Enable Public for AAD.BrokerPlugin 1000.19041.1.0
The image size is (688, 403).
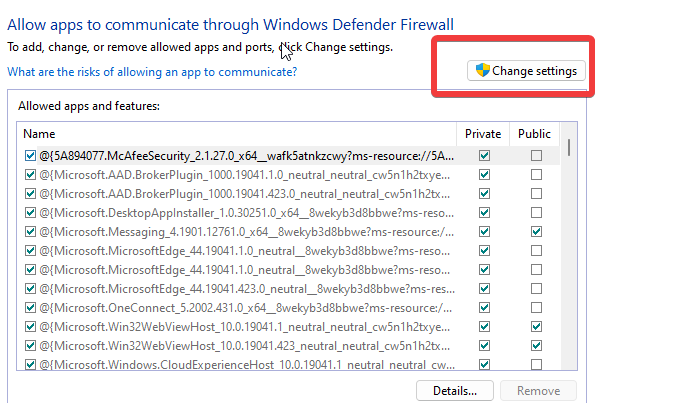click(536, 175)
